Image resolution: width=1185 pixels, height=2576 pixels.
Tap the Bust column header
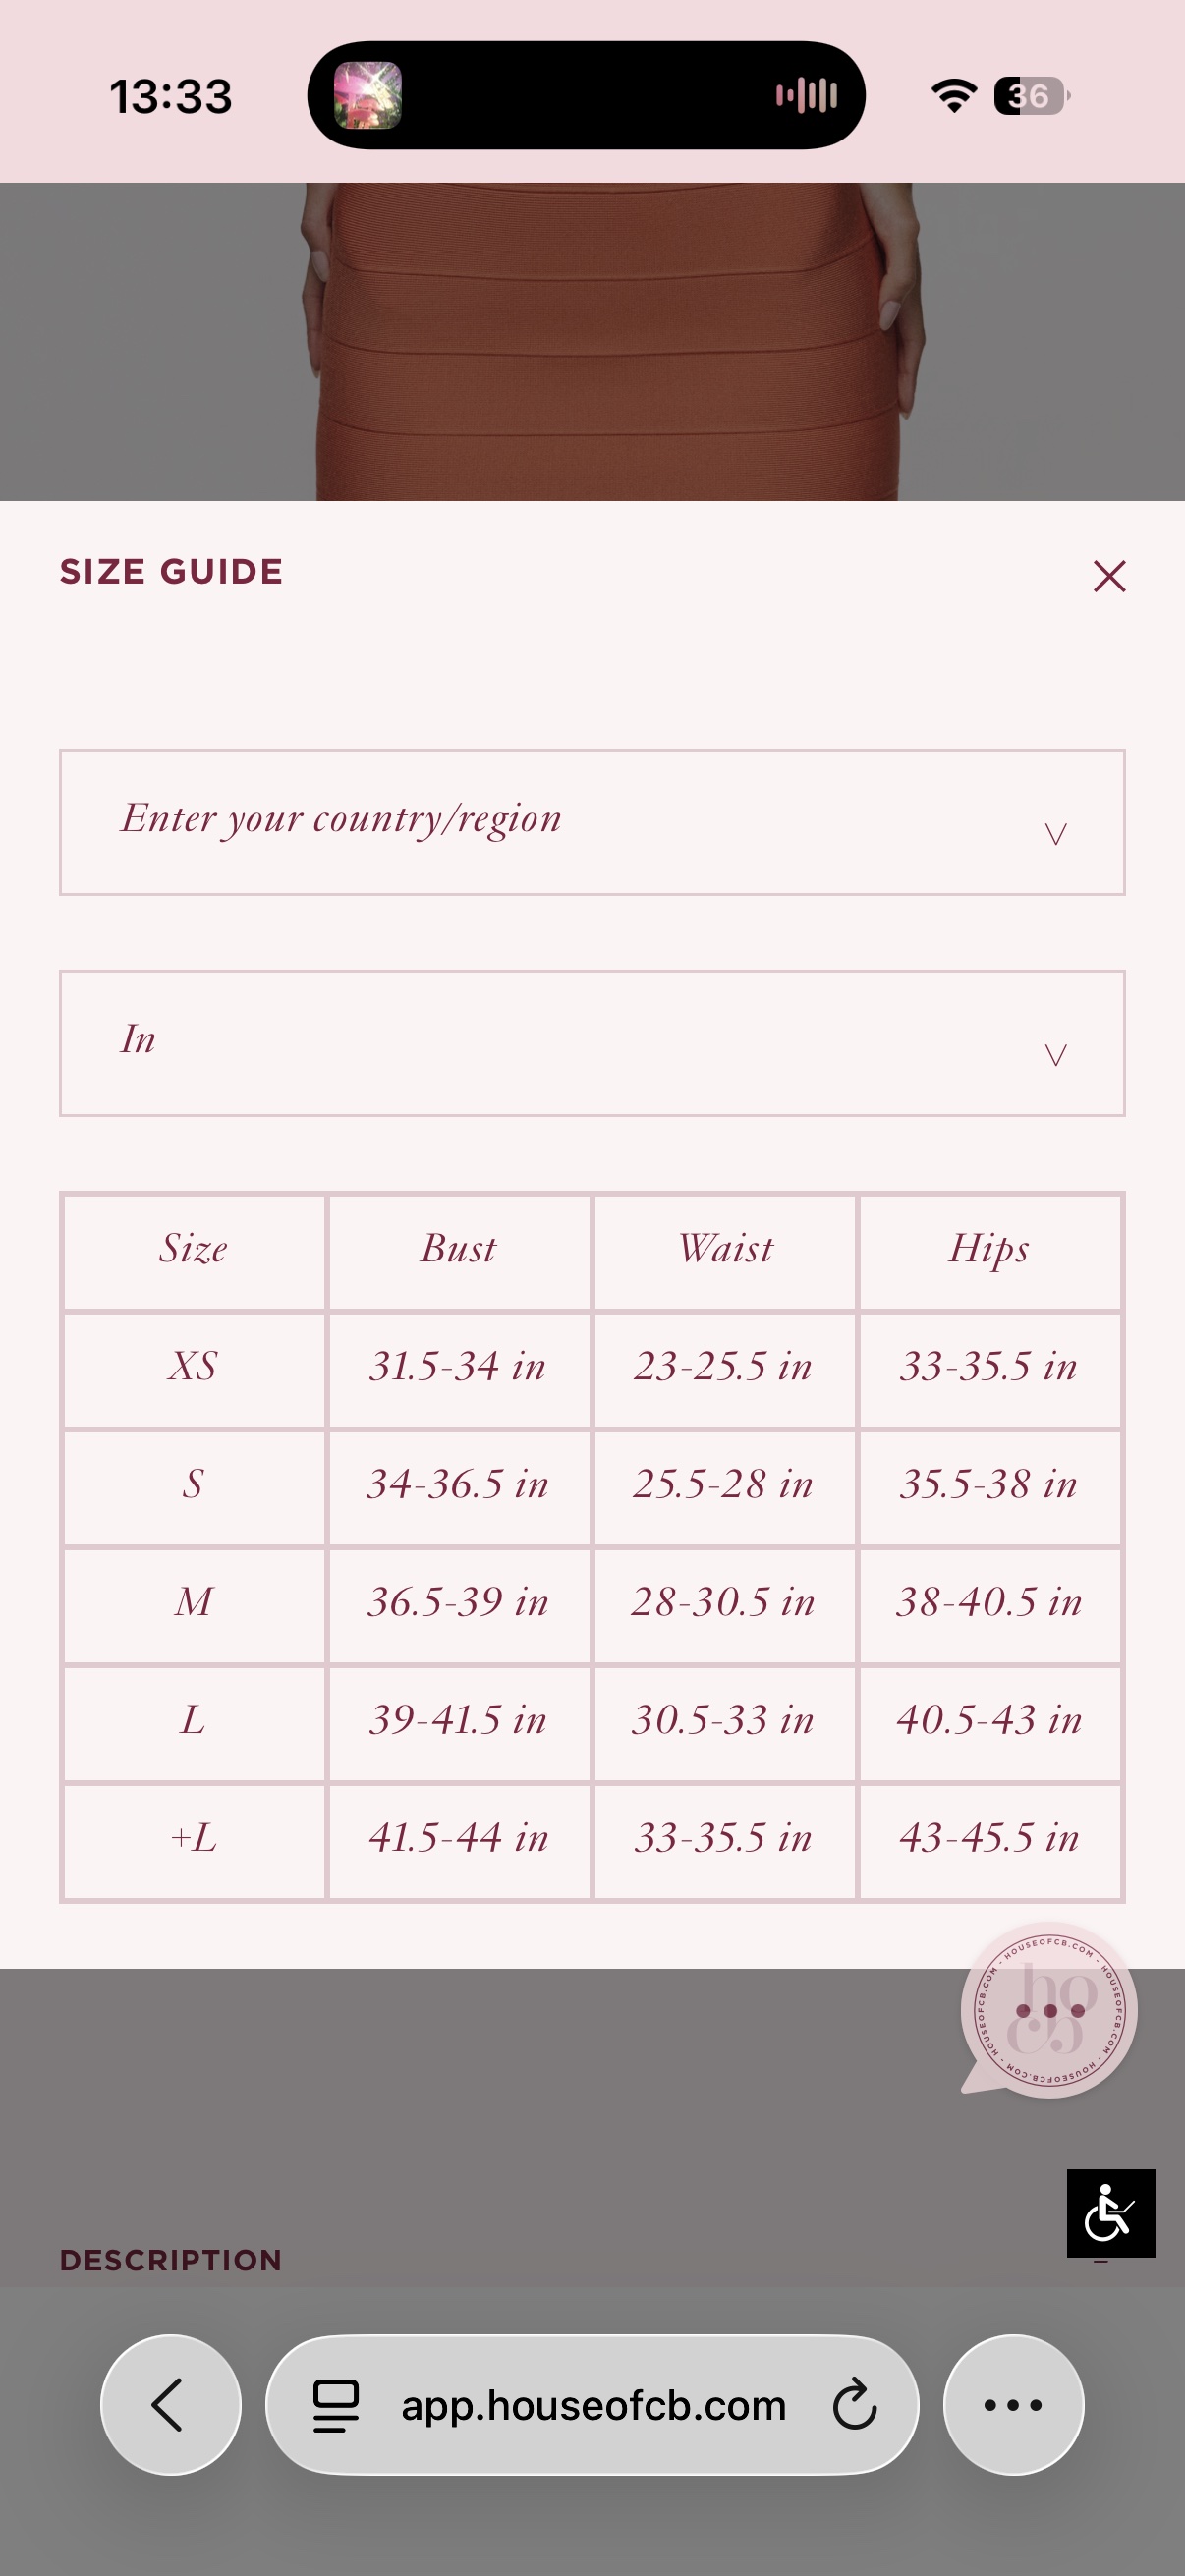pyautogui.click(x=459, y=1251)
